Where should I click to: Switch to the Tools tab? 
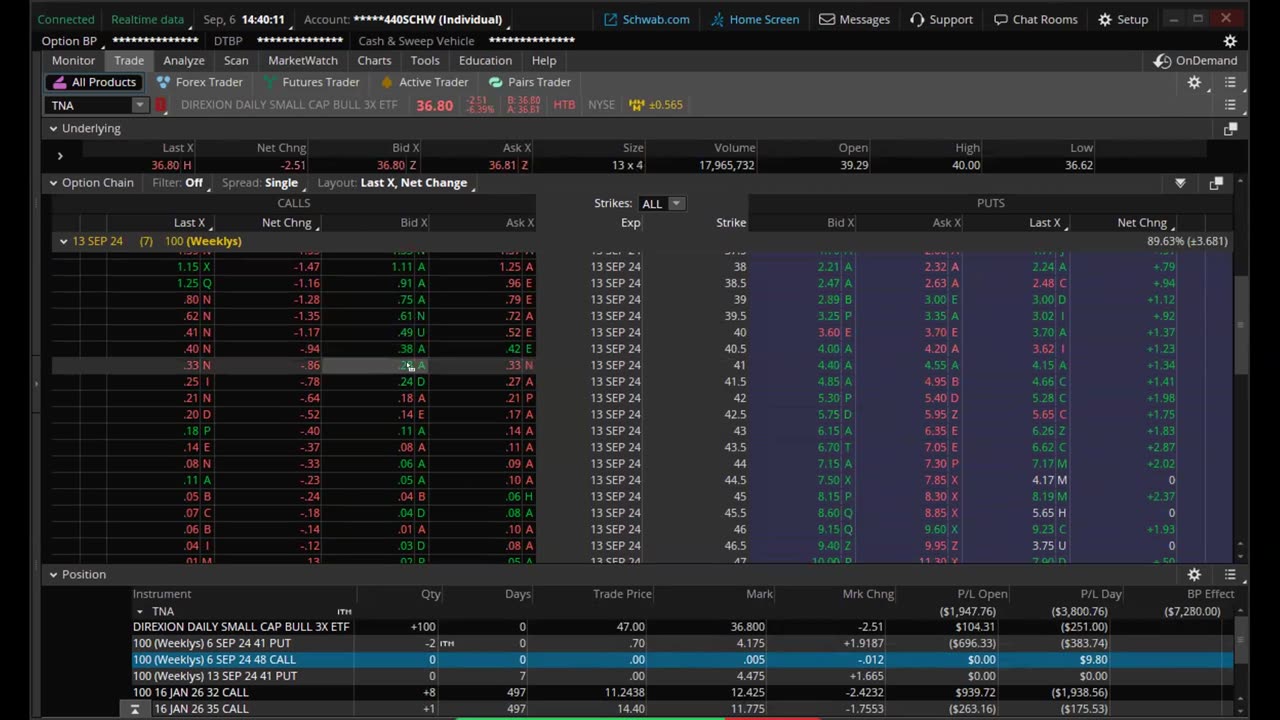425,60
